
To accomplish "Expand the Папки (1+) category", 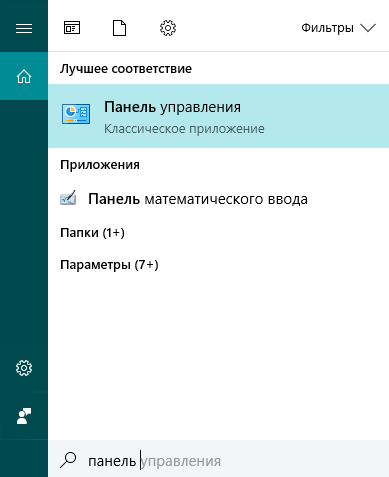I will click(x=92, y=233).
